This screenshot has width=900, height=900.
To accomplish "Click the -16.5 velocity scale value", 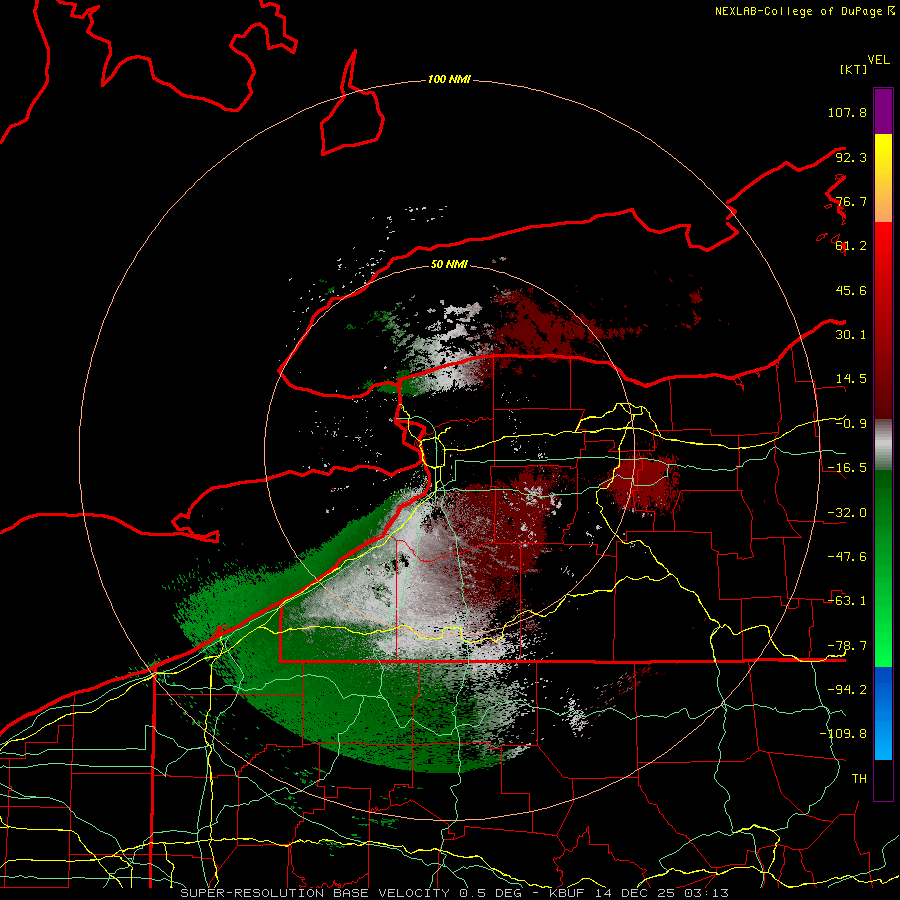I will [847, 468].
